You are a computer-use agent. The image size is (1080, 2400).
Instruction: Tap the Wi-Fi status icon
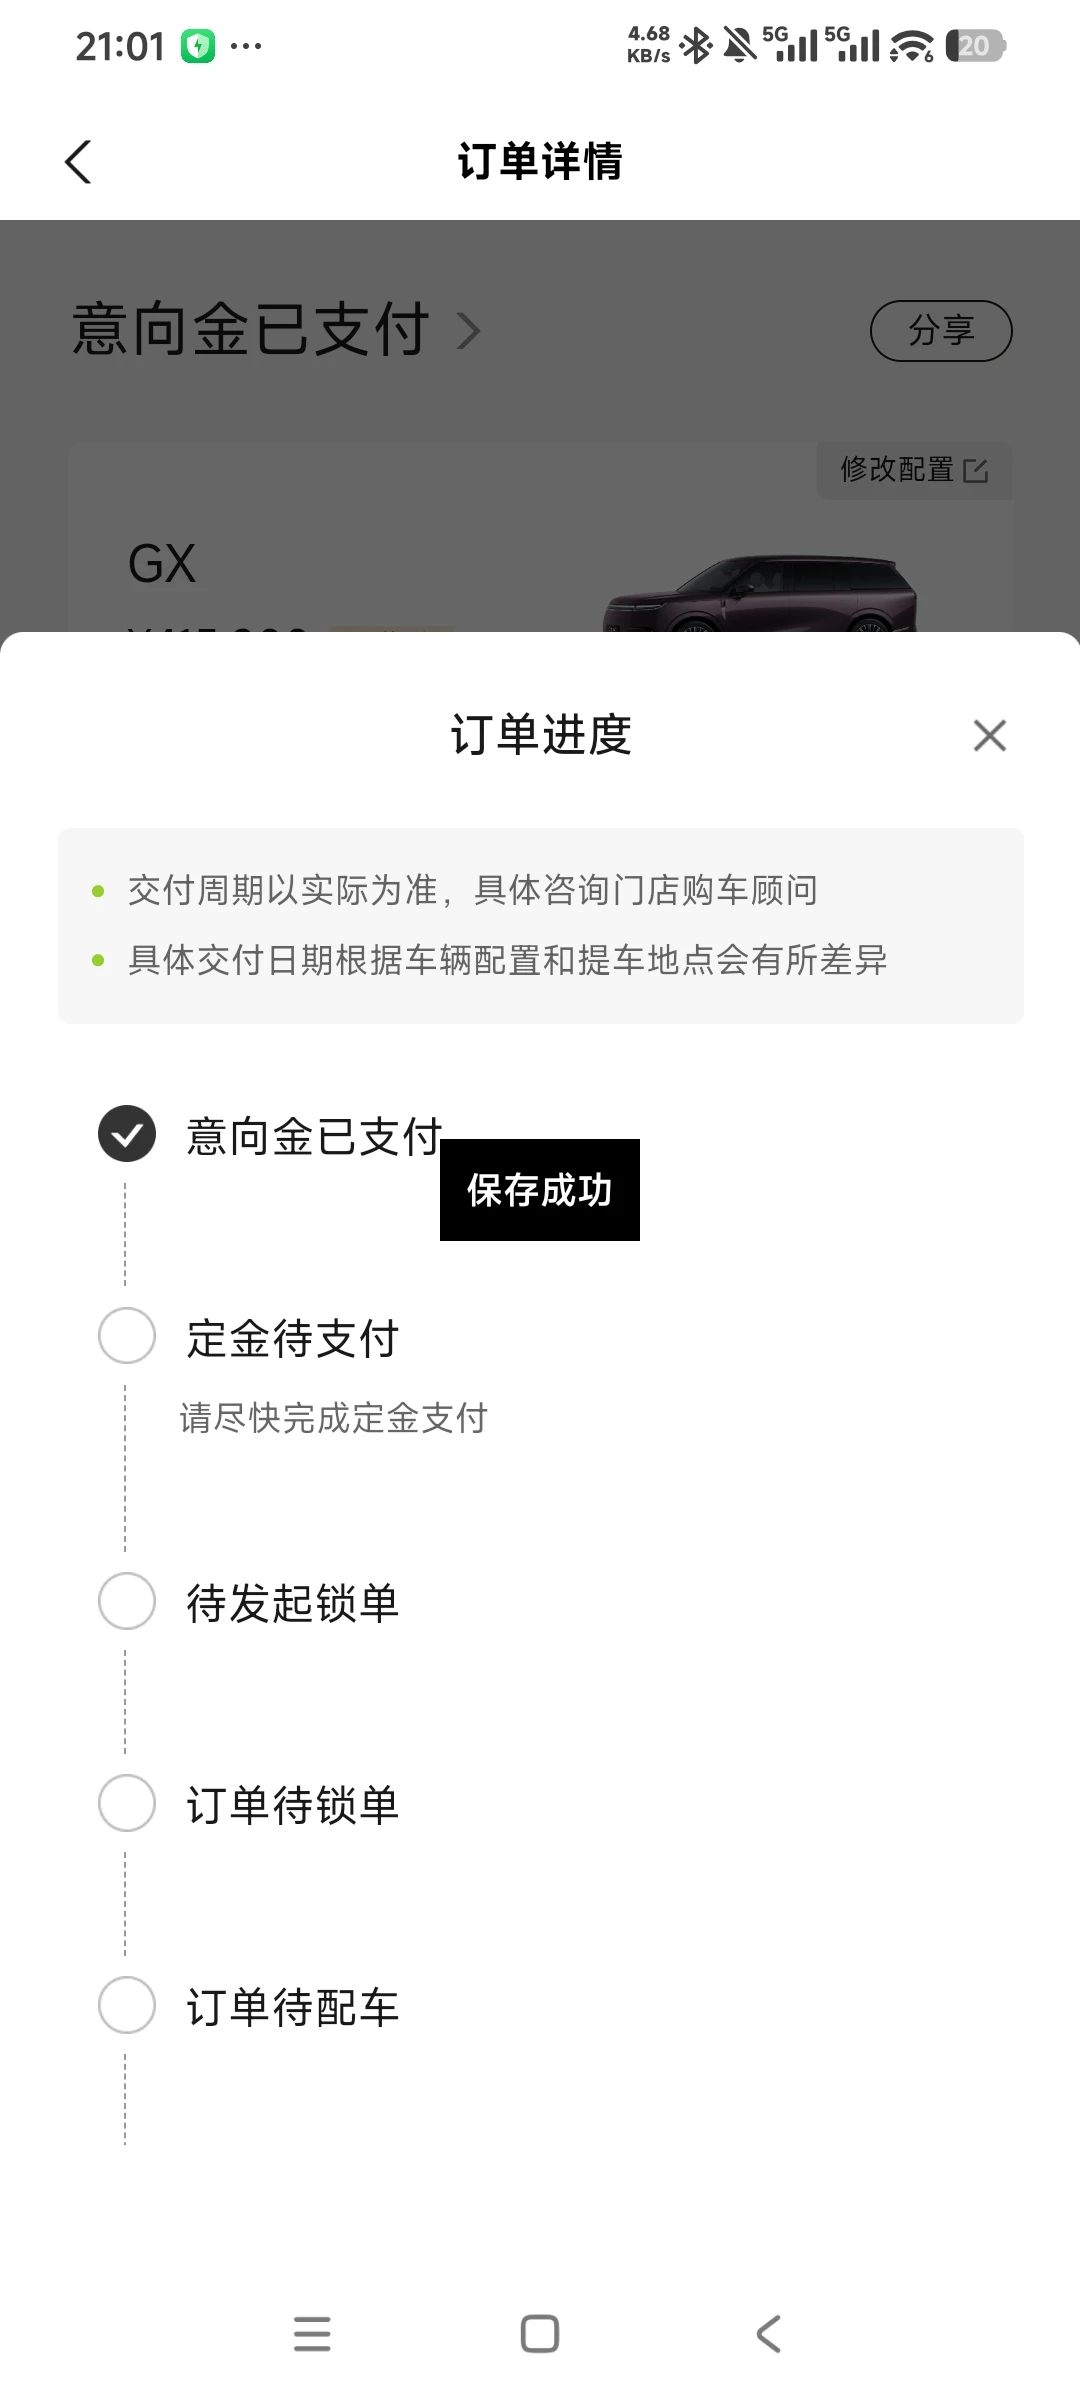pos(911,46)
